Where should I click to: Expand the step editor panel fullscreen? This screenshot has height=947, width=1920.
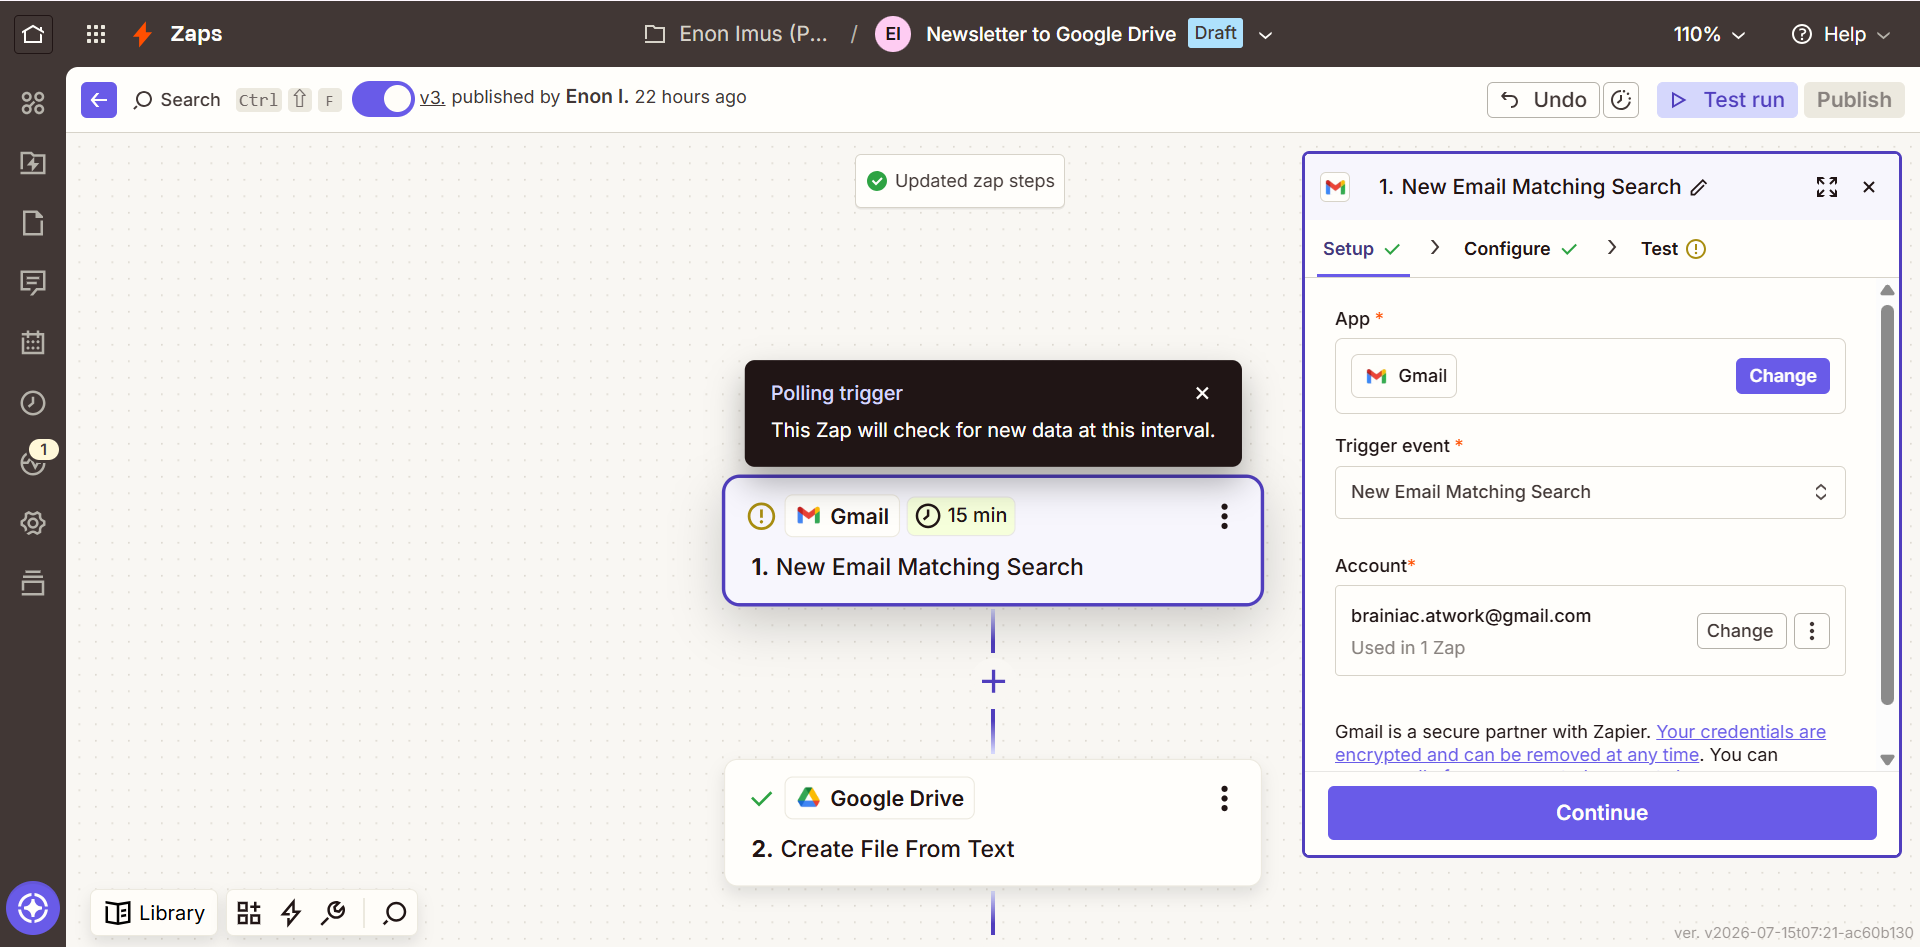pyautogui.click(x=1827, y=187)
